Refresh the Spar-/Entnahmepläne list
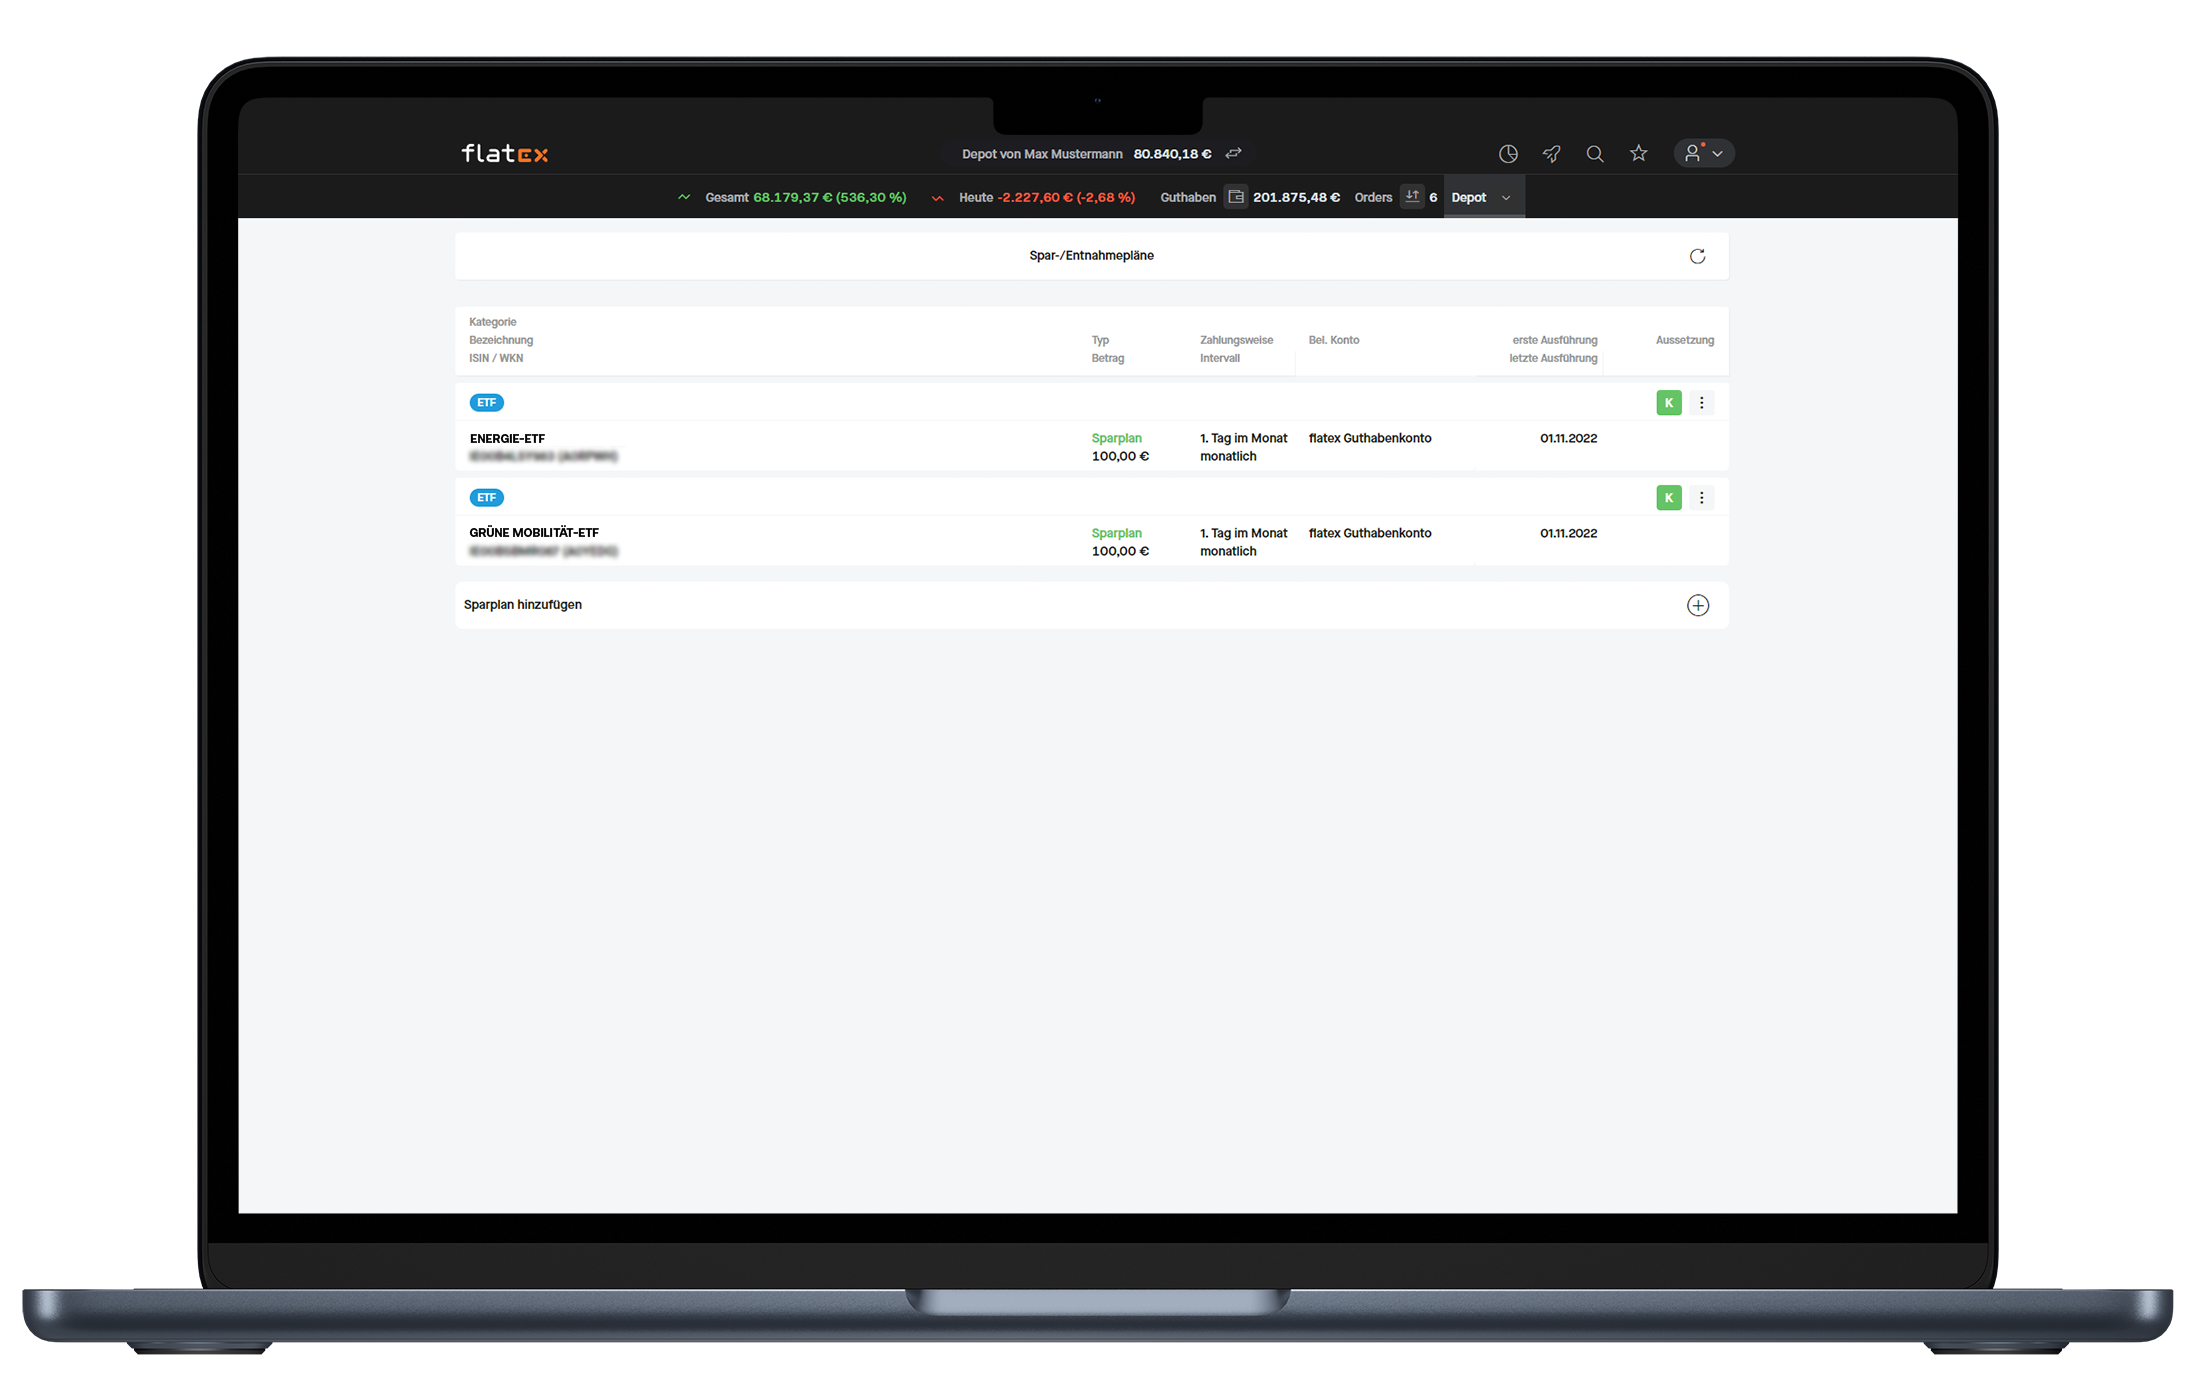 pyautogui.click(x=1697, y=256)
